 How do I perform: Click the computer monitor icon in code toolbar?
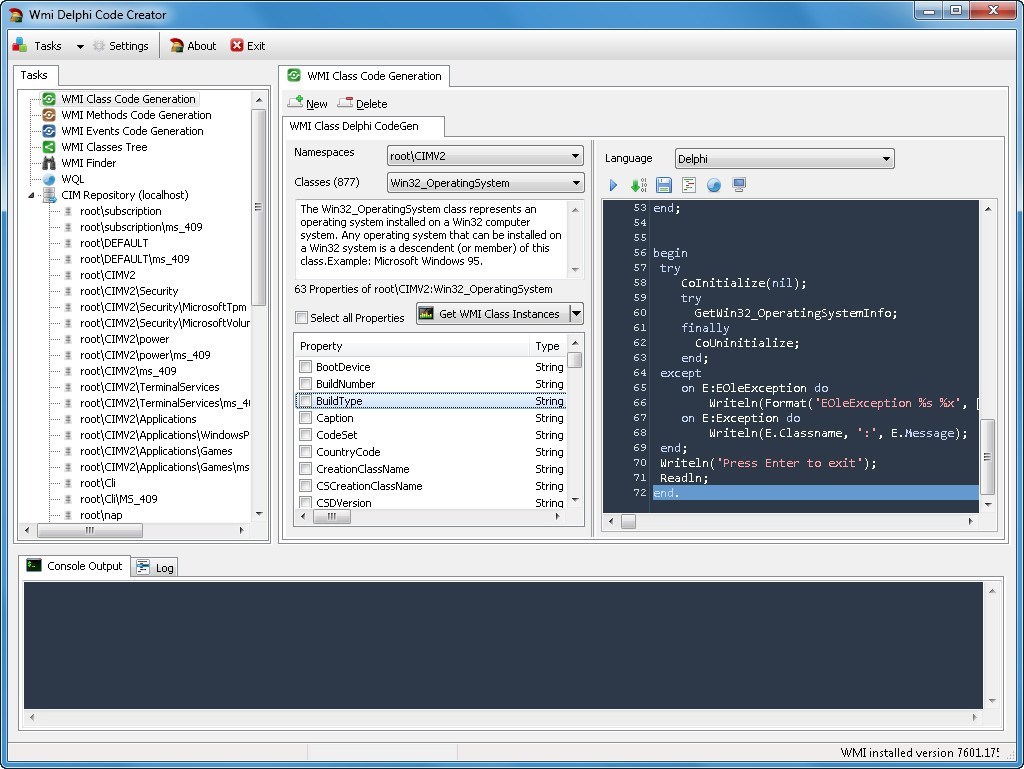[739, 185]
